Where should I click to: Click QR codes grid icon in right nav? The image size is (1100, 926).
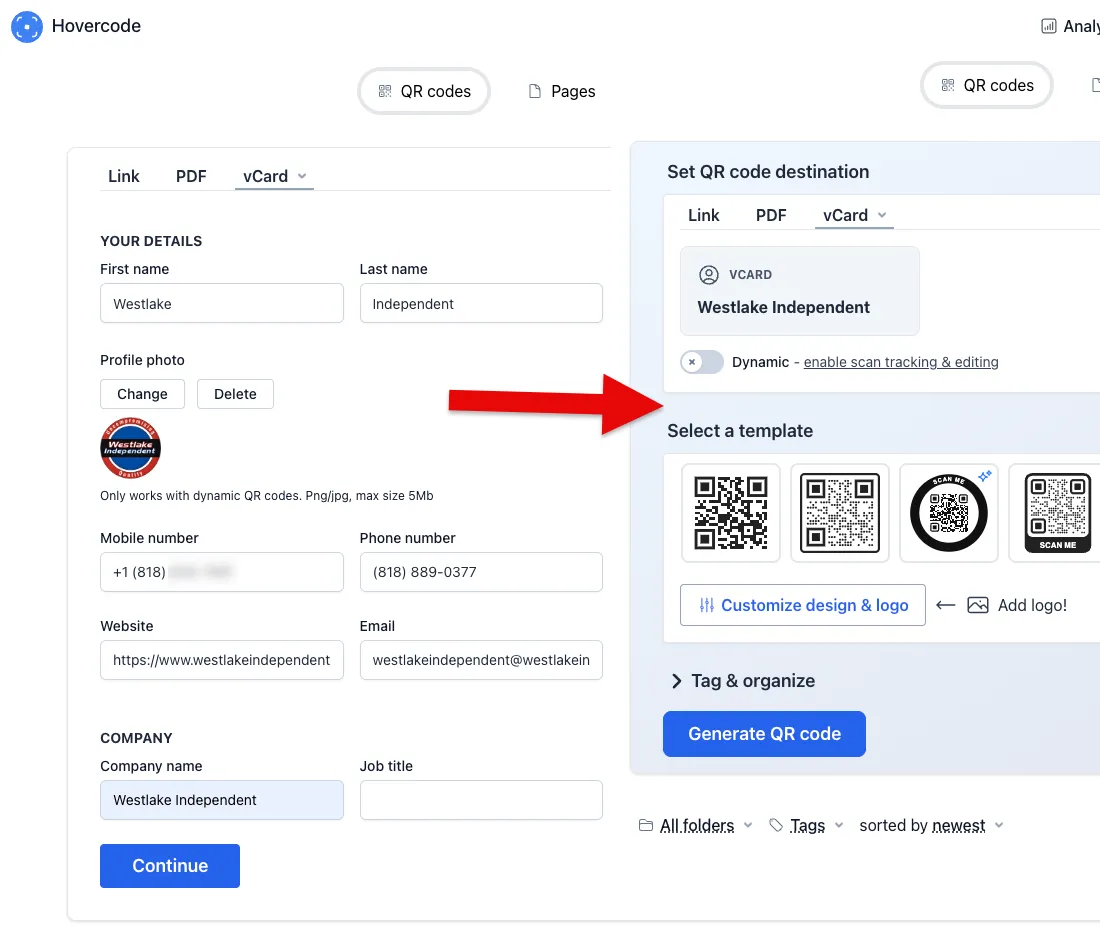click(948, 85)
